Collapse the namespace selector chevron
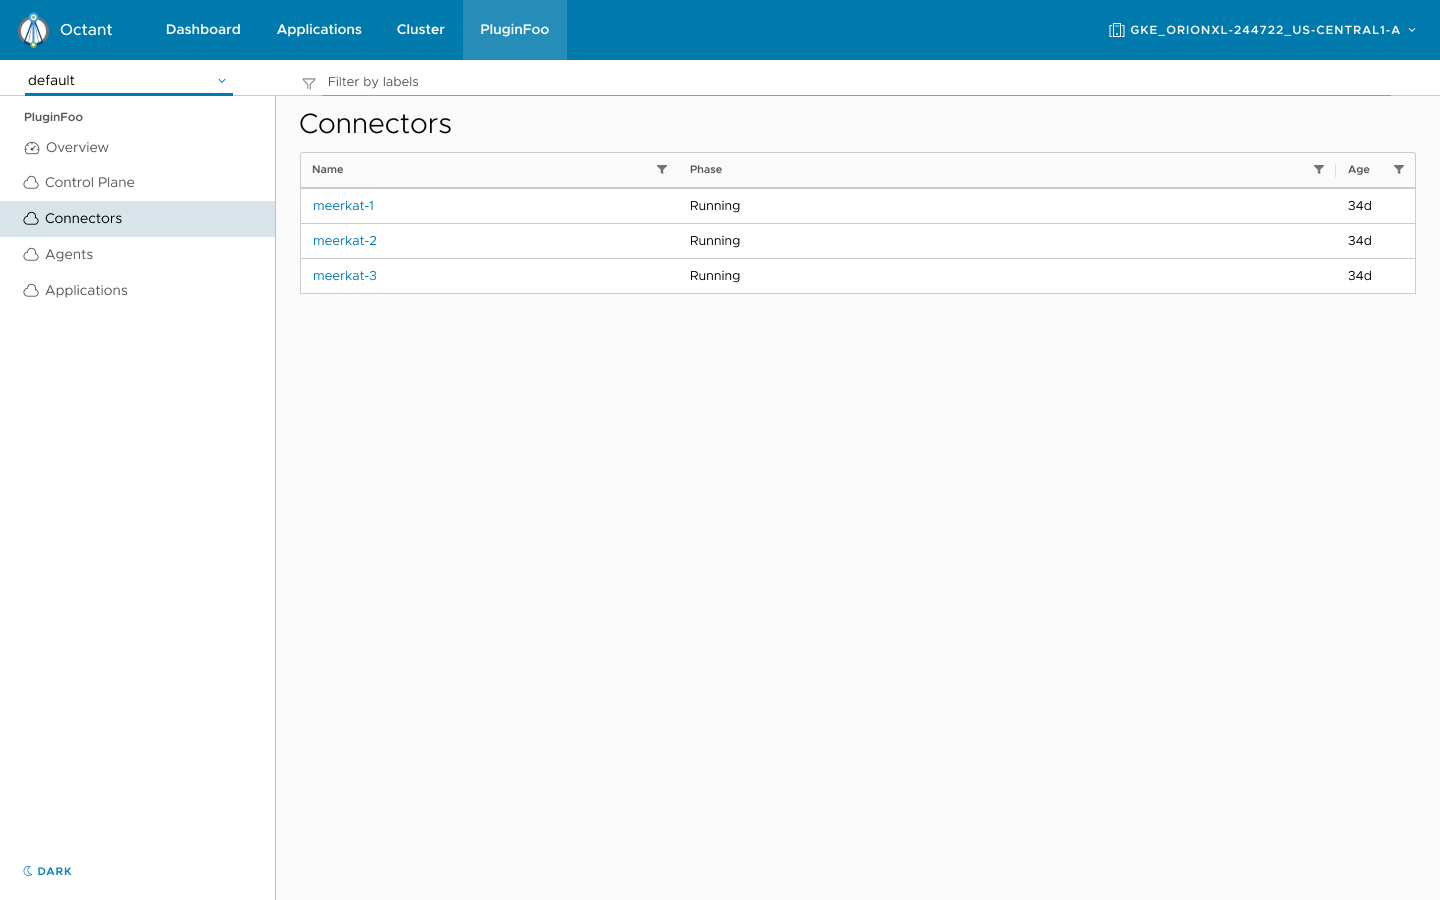Viewport: 1440px width, 900px height. coord(221,79)
